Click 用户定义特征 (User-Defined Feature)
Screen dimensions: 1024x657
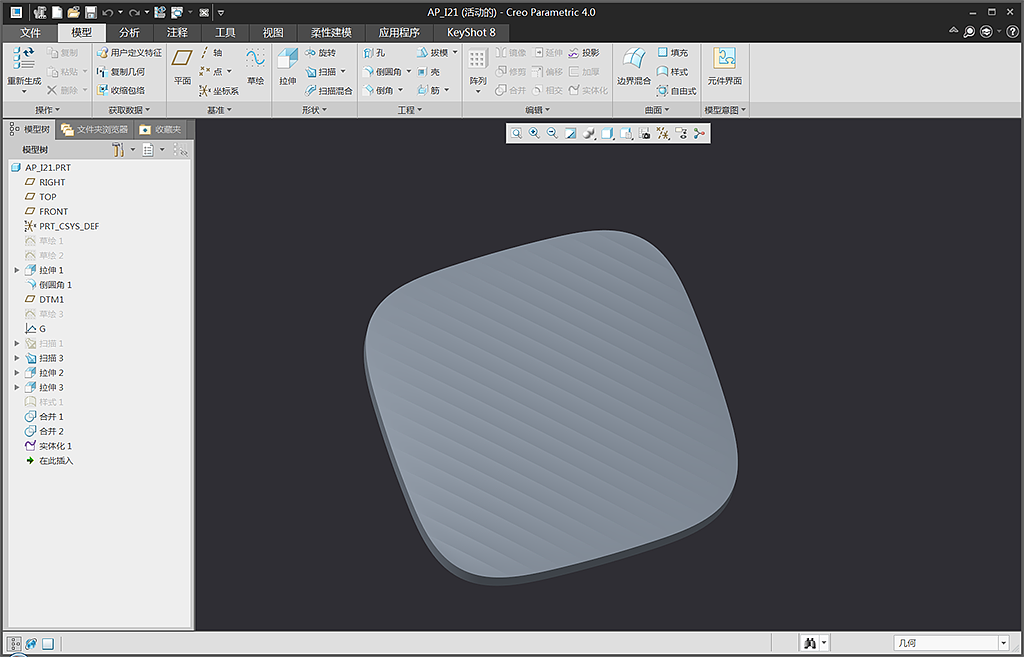129,53
